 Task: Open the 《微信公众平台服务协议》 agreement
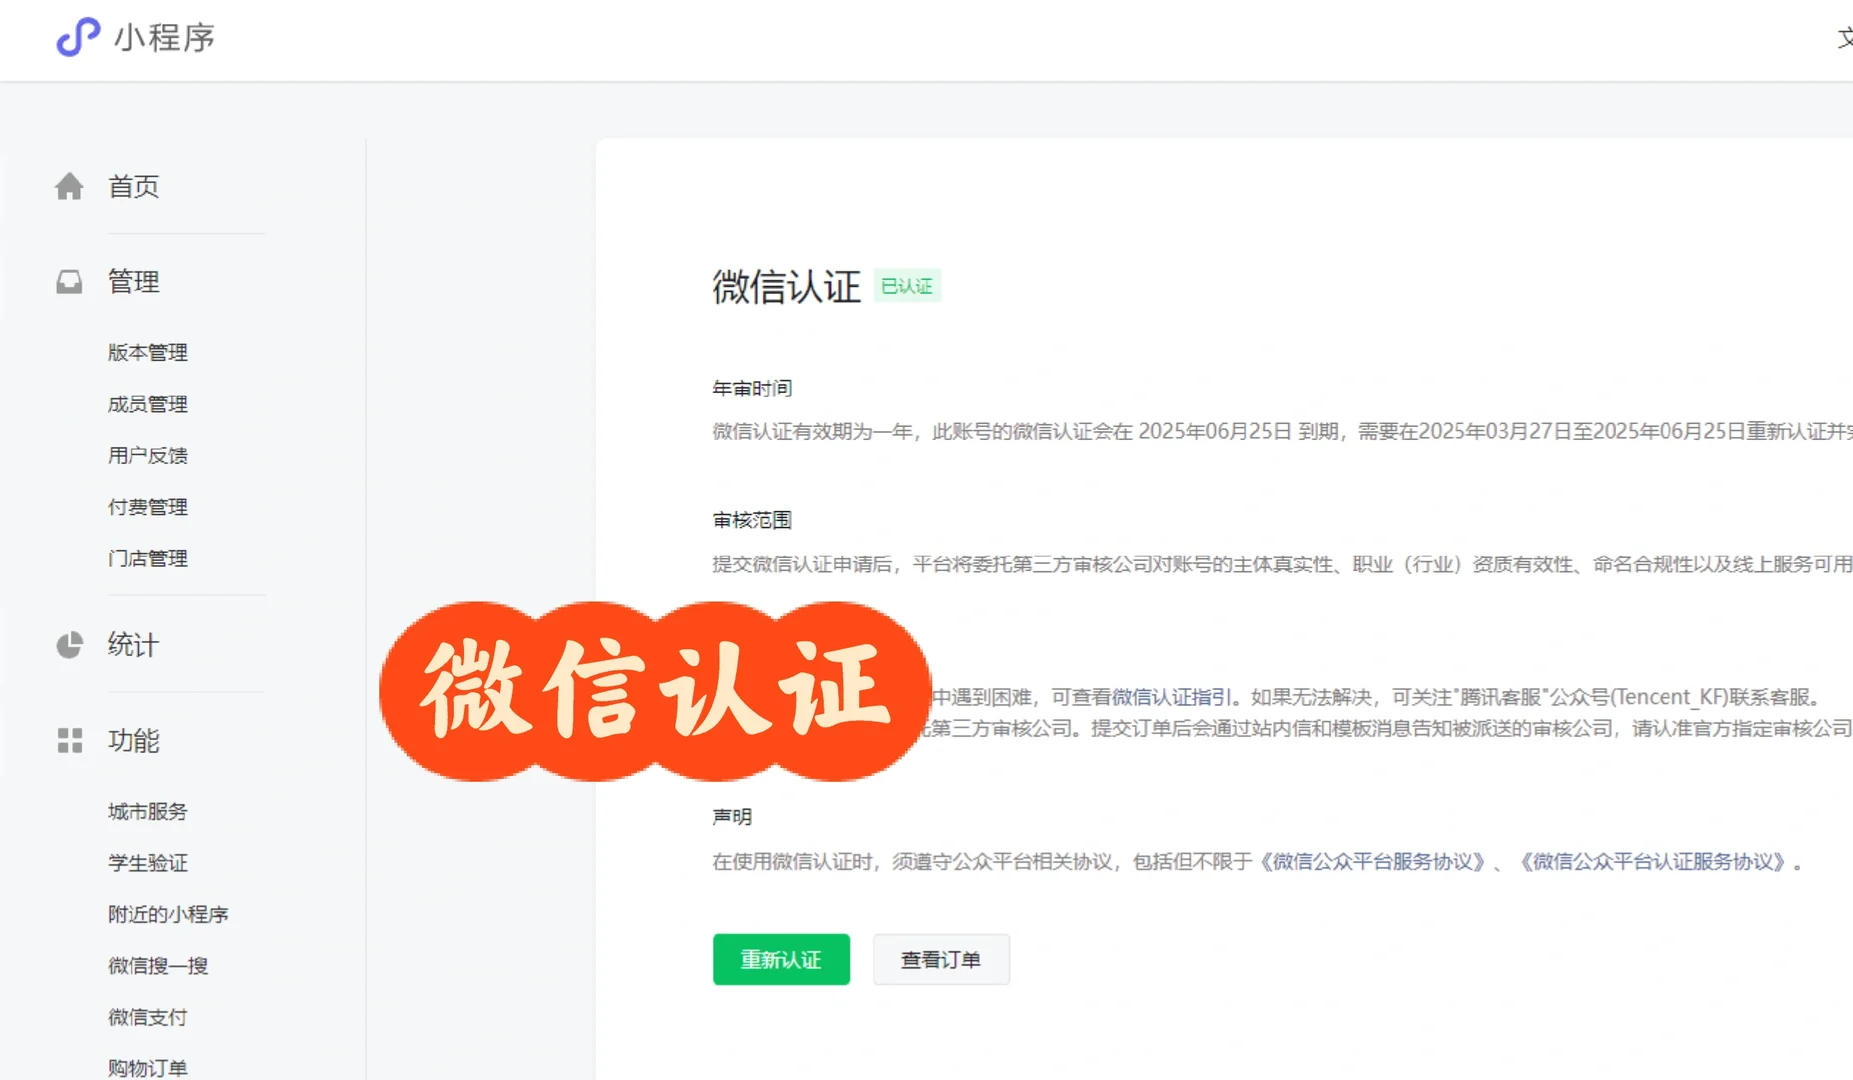pyautogui.click(x=1374, y=863)
